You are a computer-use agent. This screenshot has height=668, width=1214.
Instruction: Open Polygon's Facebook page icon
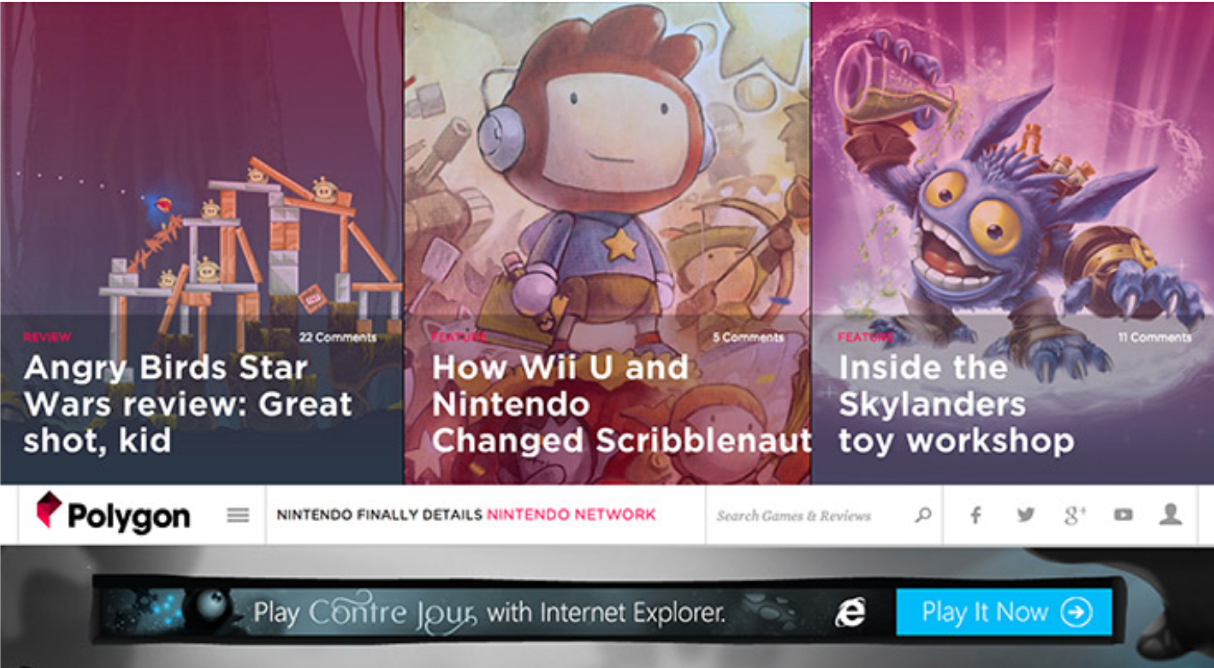976,515
